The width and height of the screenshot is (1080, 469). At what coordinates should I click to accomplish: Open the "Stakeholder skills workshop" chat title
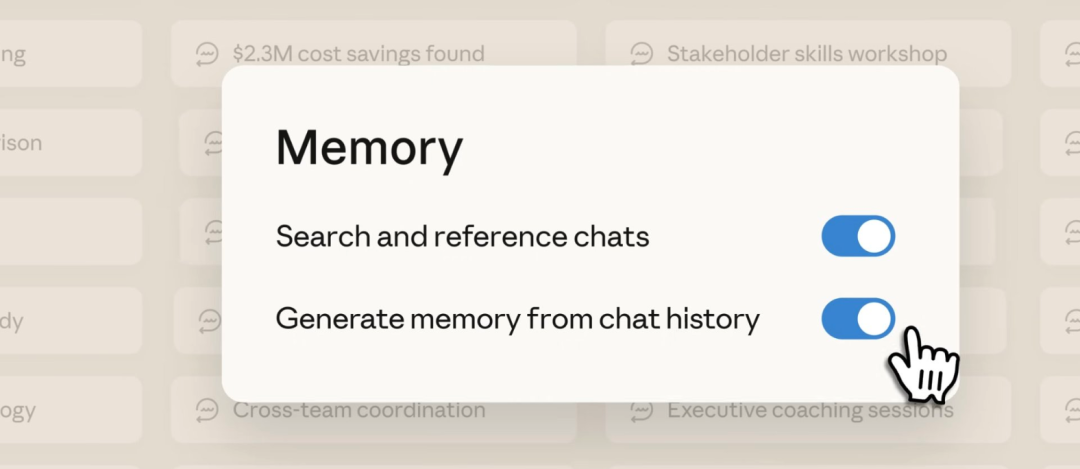coord(806,53)
